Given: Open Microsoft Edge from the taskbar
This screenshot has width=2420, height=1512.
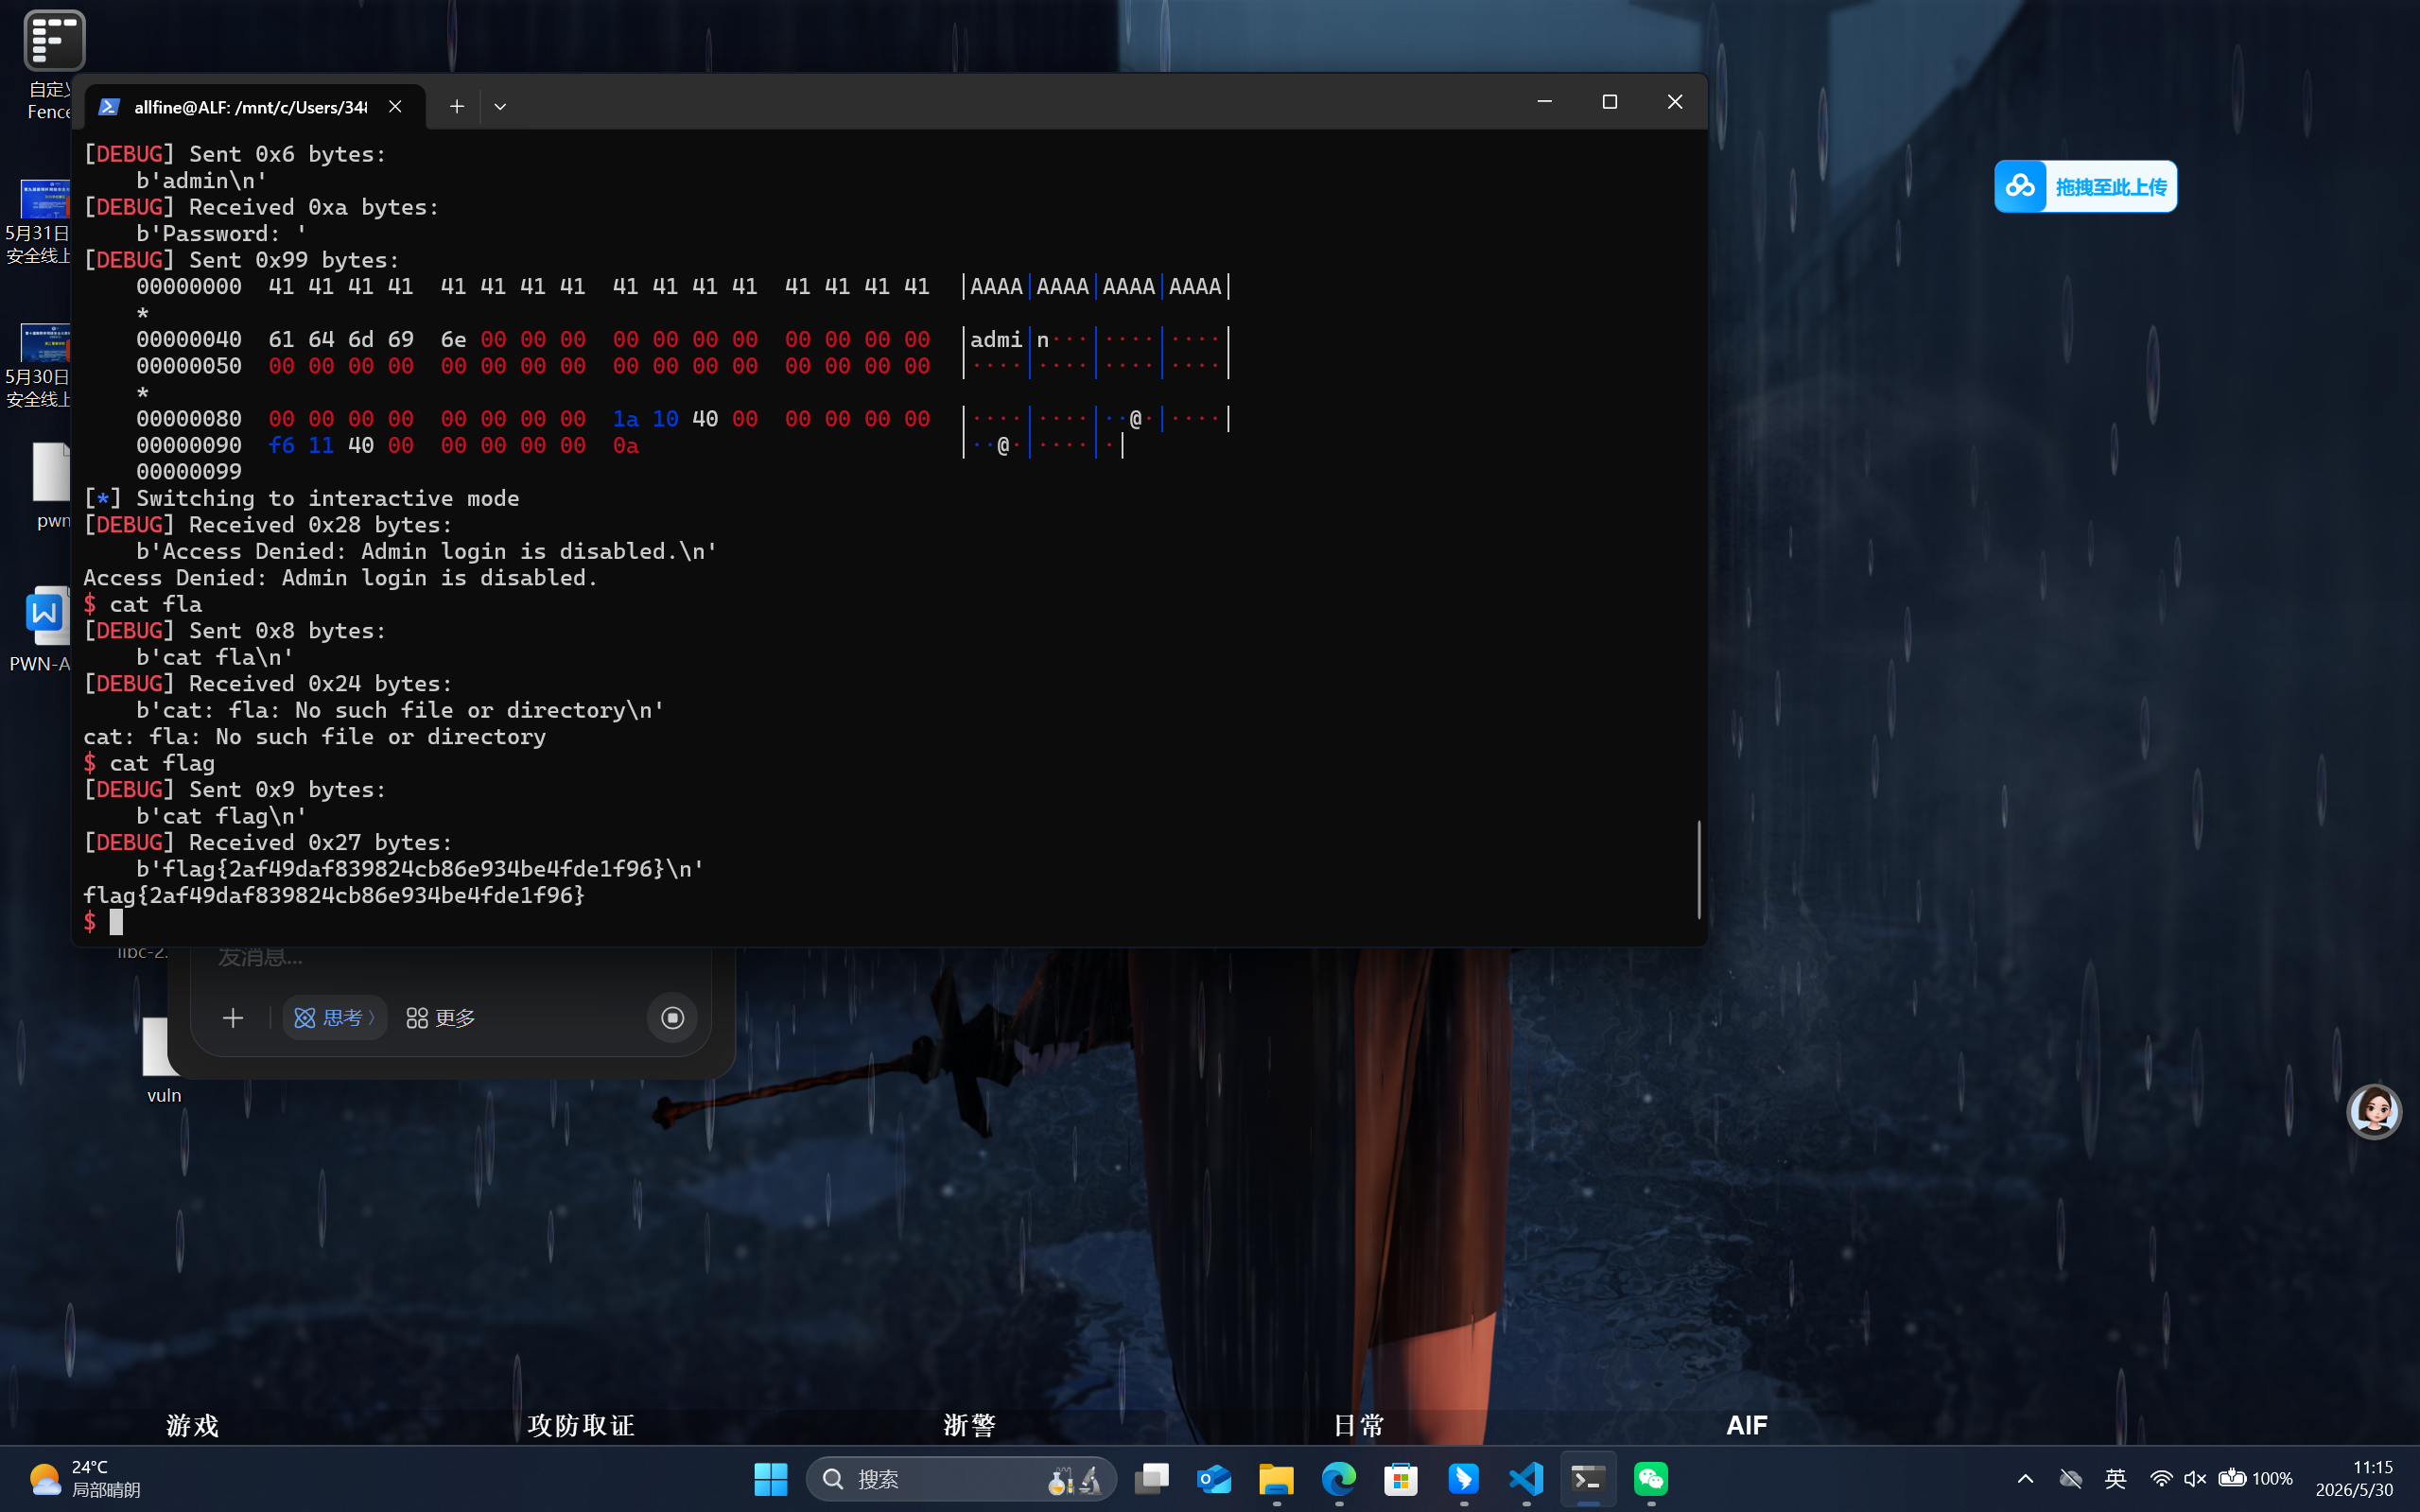Looking at the screenshot, I should click(x=1339, y=1479).
